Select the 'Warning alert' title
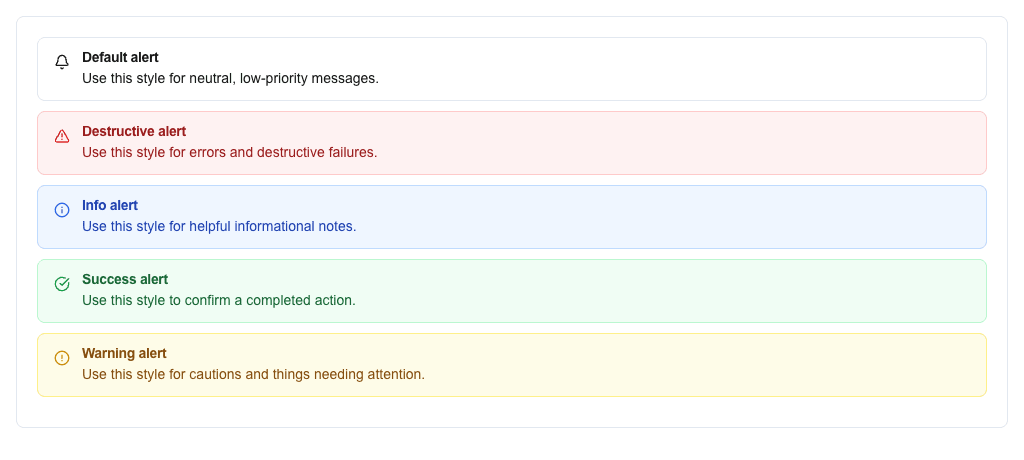The image size is (1024, 460). tap(124, 353)
